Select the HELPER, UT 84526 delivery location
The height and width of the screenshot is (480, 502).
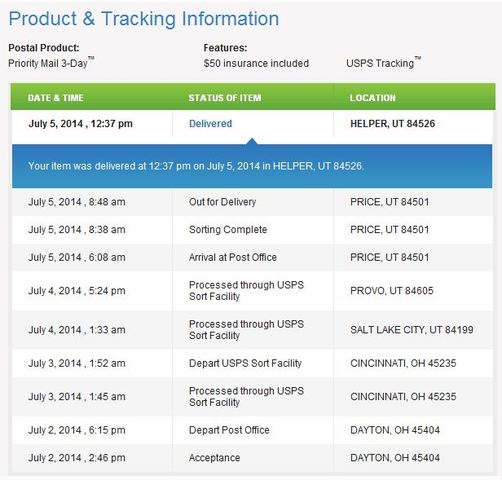coord(393,124)
